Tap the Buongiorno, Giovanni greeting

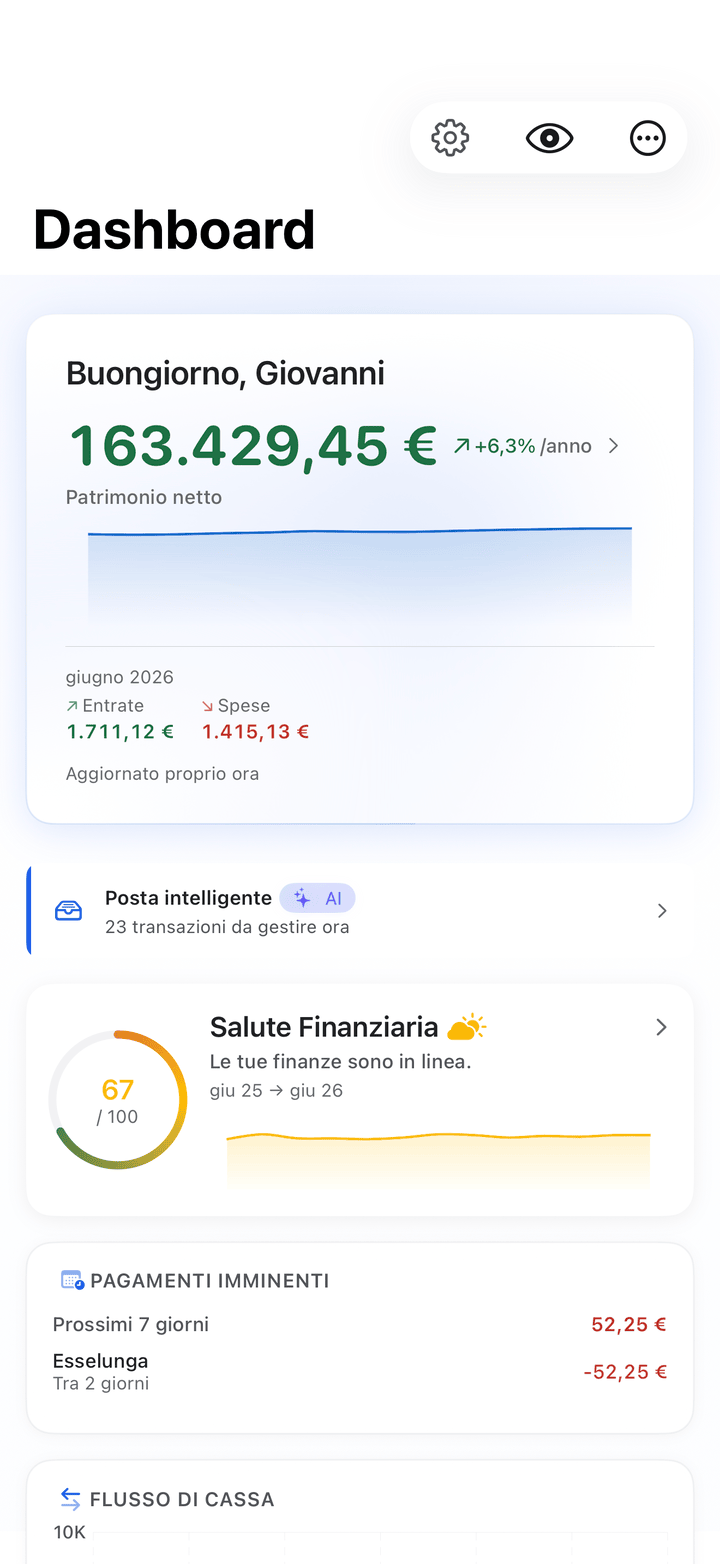(225, 373)
